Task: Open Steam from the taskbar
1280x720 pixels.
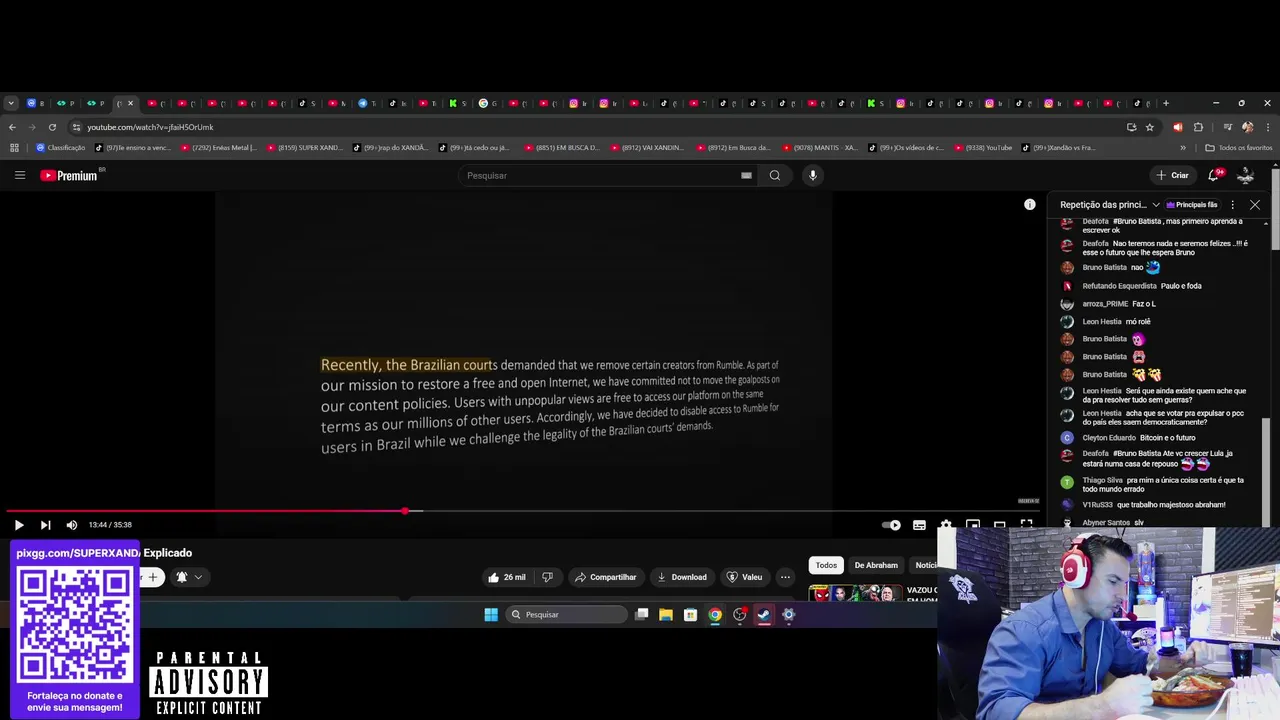Action: [x=764, y=615]
